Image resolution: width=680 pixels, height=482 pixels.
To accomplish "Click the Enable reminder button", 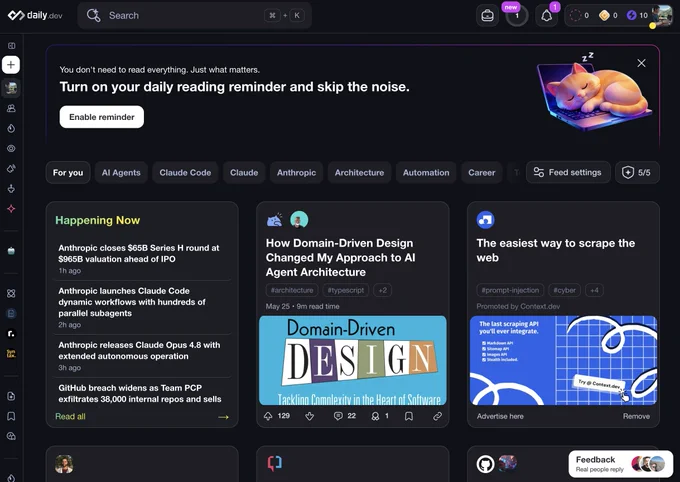I will [101, 117].
